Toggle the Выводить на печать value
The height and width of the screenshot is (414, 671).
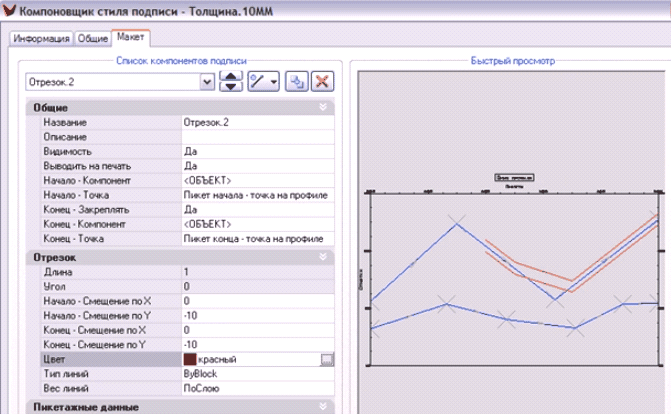click(x=254, y=165)
